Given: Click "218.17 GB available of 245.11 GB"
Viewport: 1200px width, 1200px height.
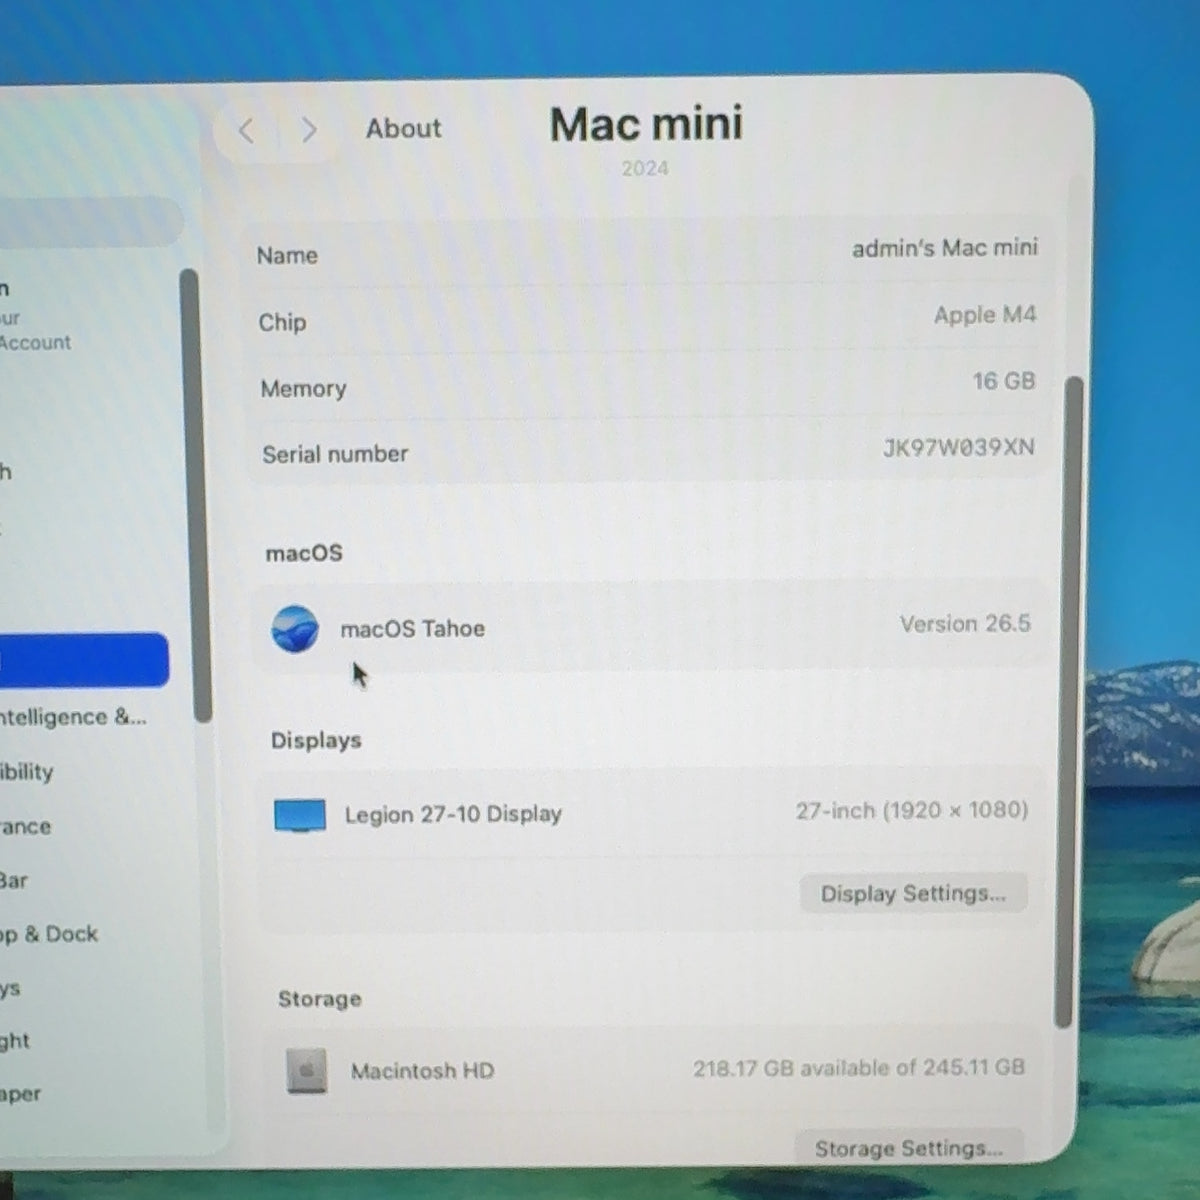Looking at the screenshot, I should [859, 1068].
